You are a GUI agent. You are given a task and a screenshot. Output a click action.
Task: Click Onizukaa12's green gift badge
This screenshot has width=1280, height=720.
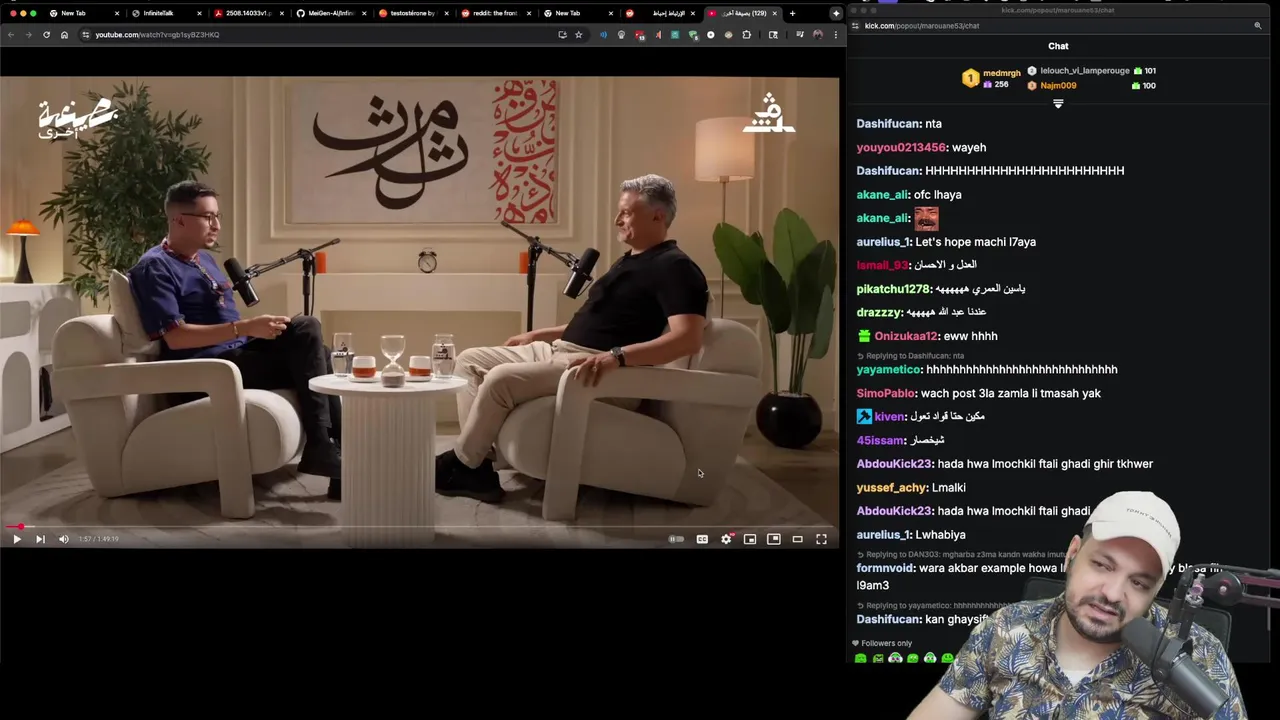point(863,337)
